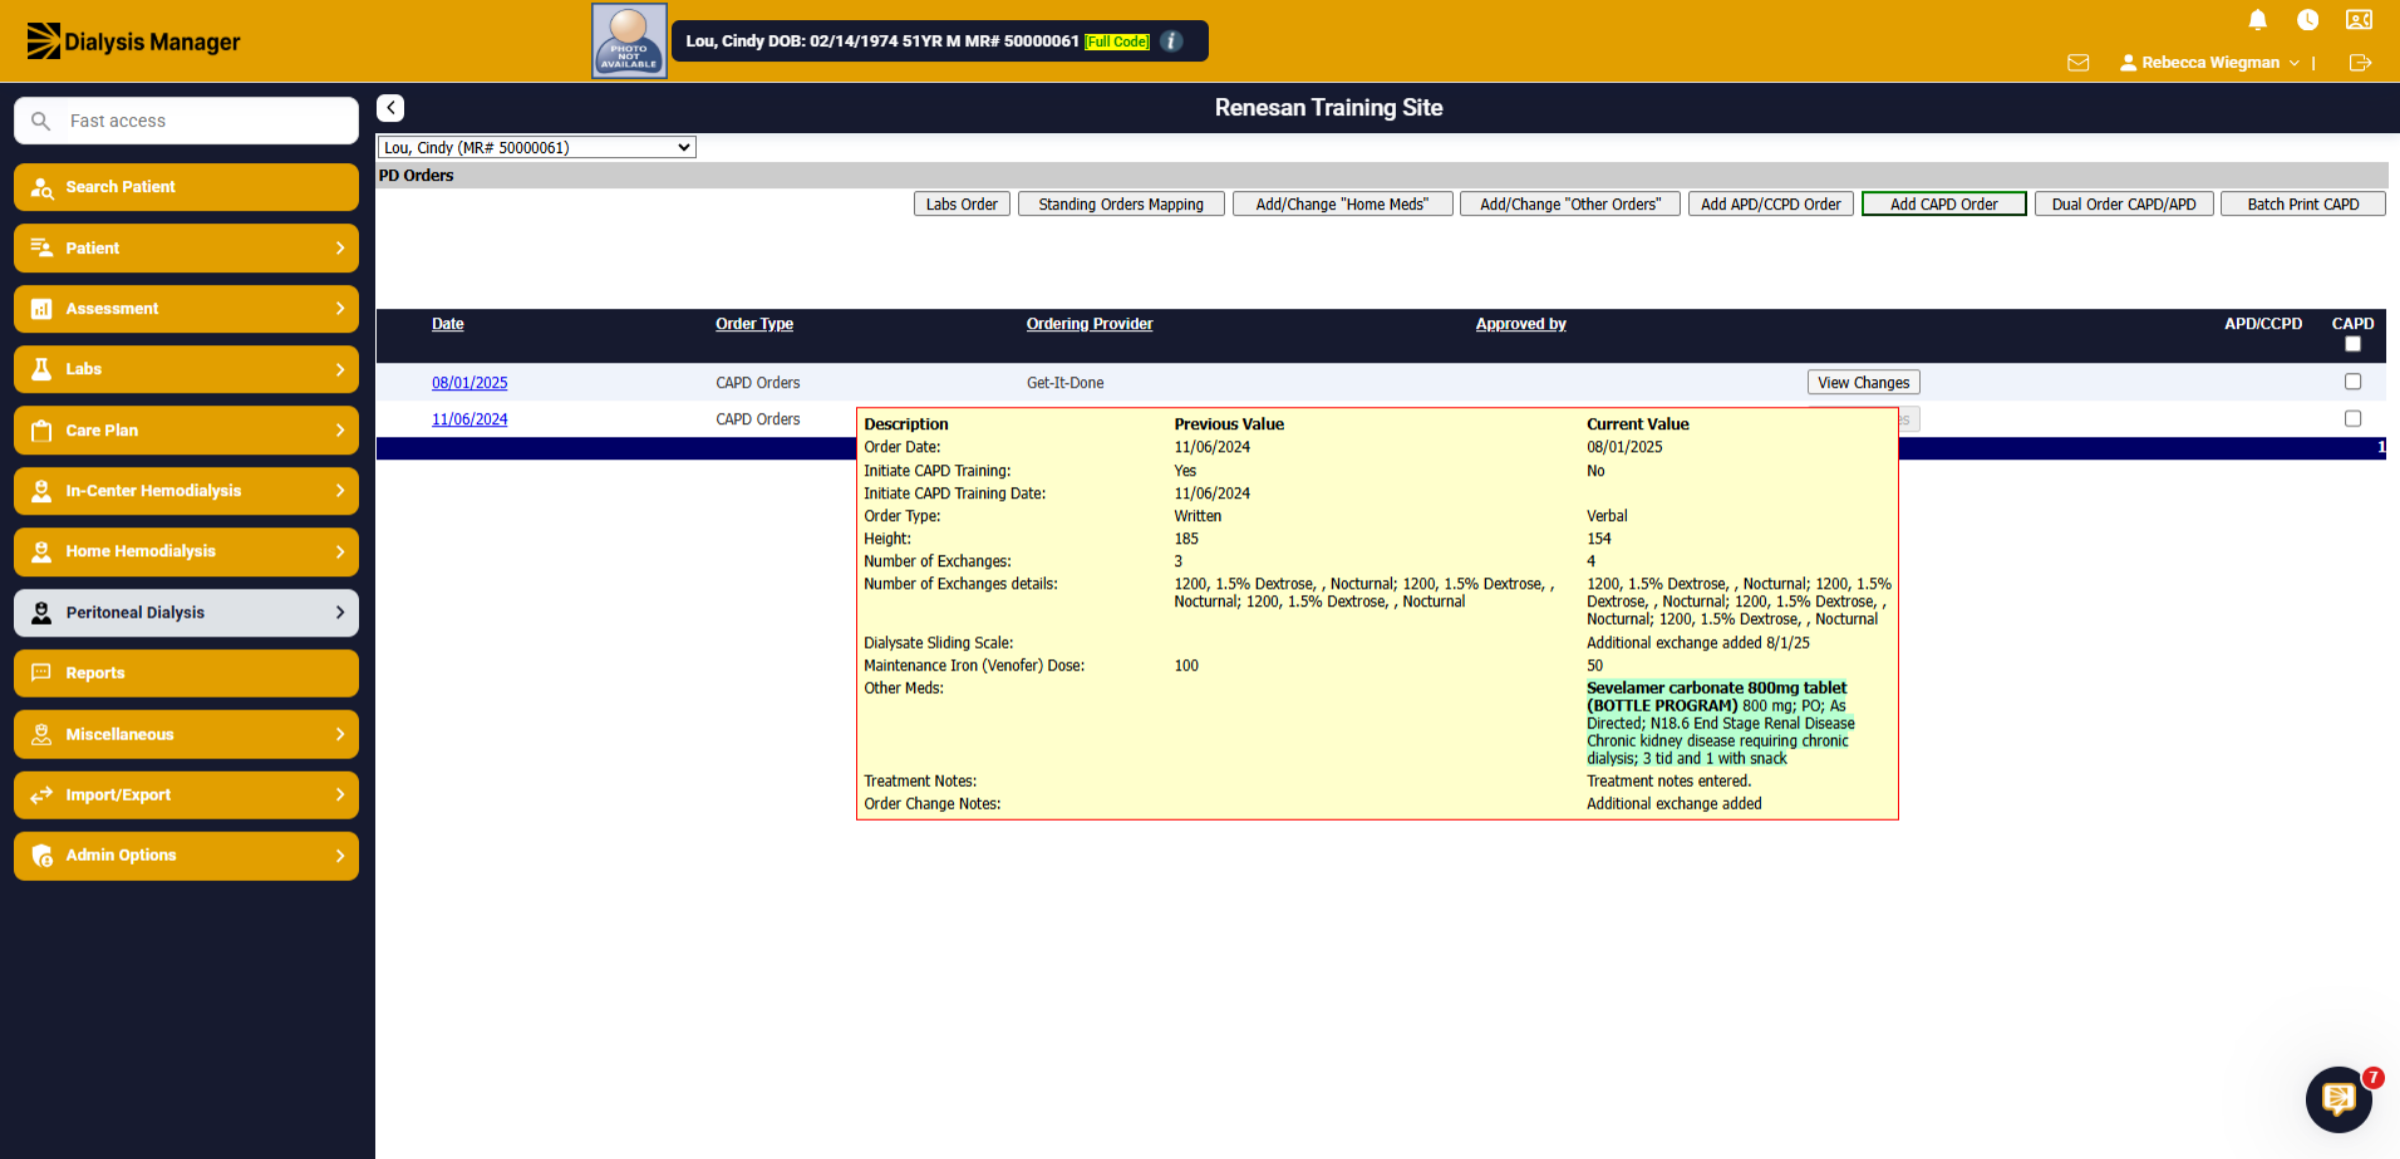Click the patient info 'i' icon
The image size is (2400, 1159).
point(1171,41)
